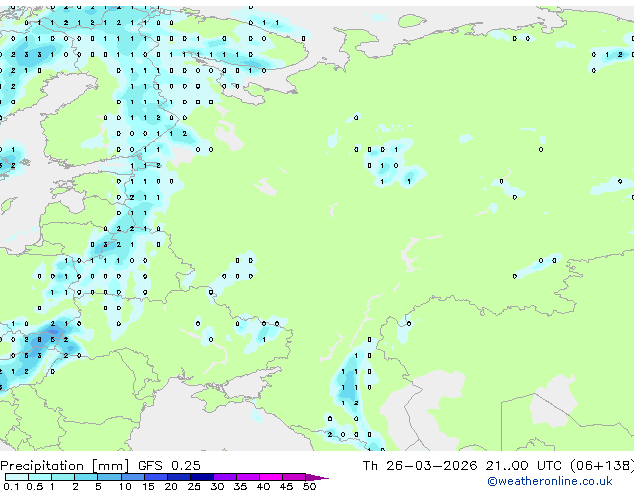Click the legend label '15'

[x=148, y=486]
